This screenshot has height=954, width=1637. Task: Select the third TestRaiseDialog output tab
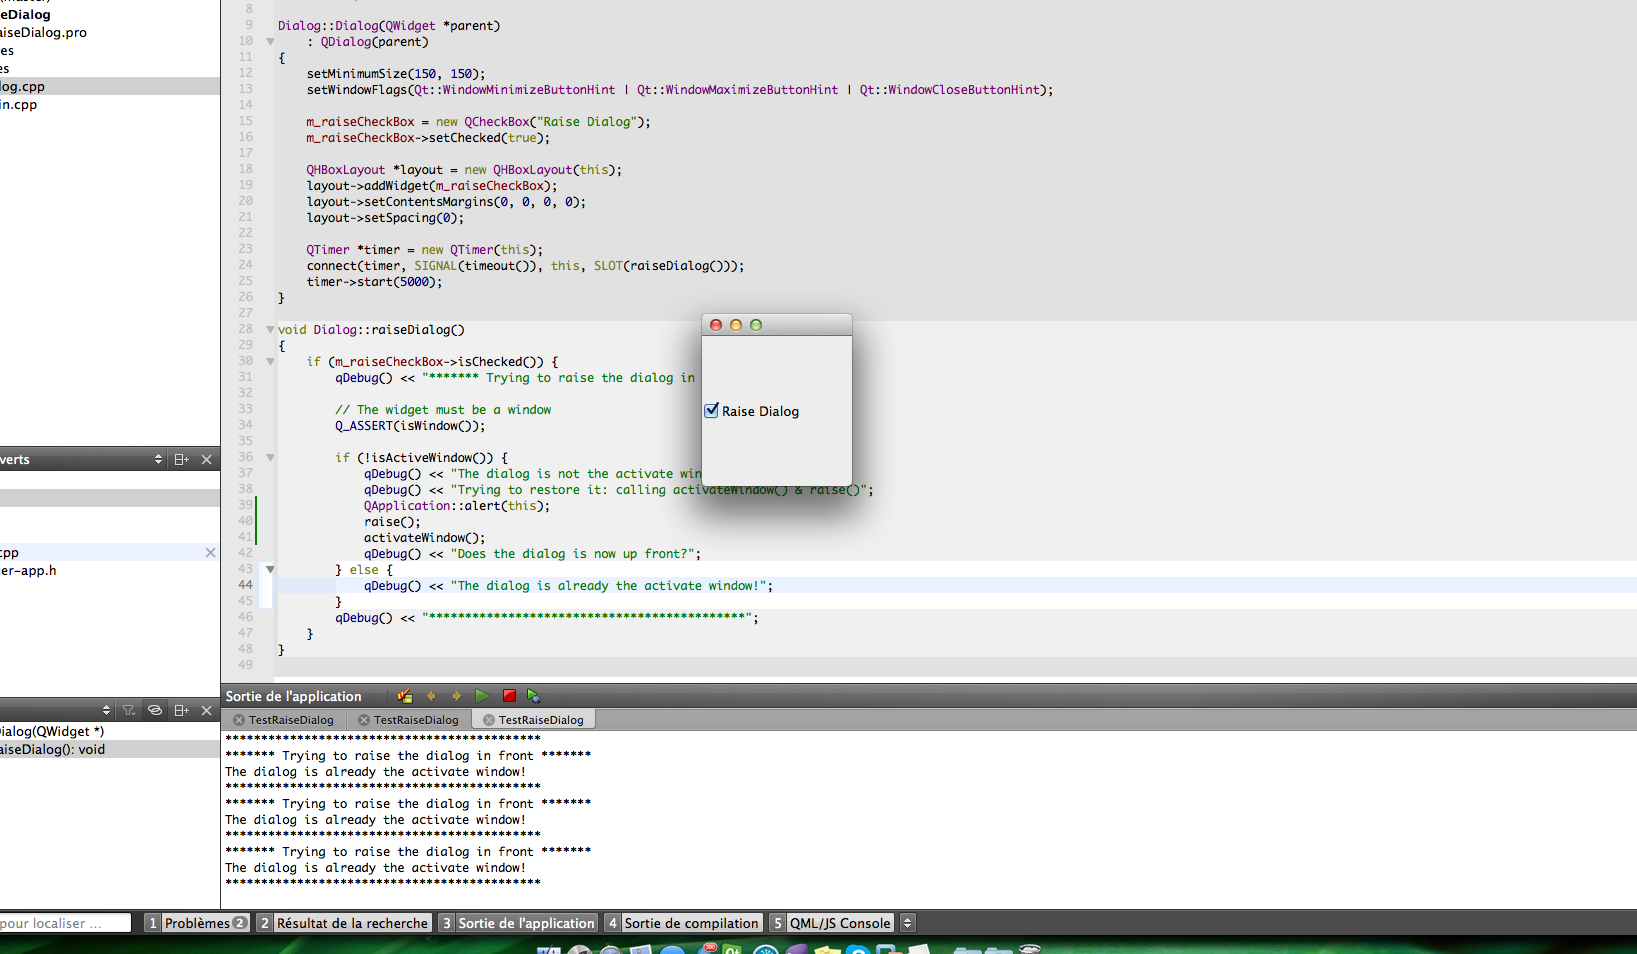click(x=541, y=720)
